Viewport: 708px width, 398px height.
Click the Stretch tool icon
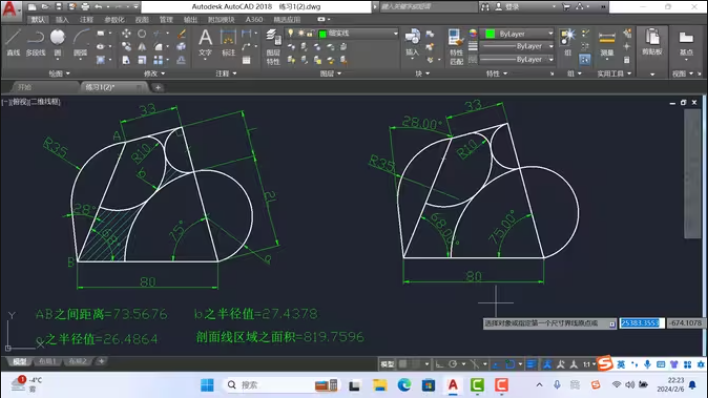pos(126,60)
